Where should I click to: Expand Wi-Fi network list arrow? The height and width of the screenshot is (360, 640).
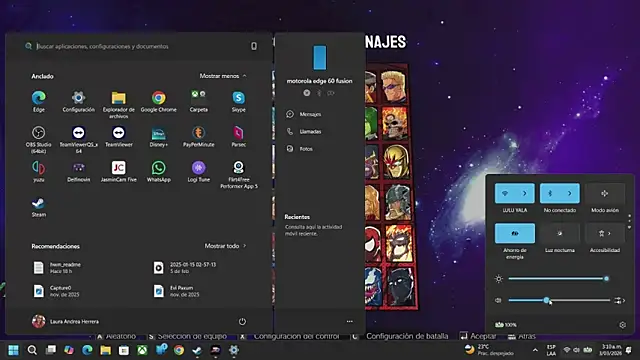point(525,193)
